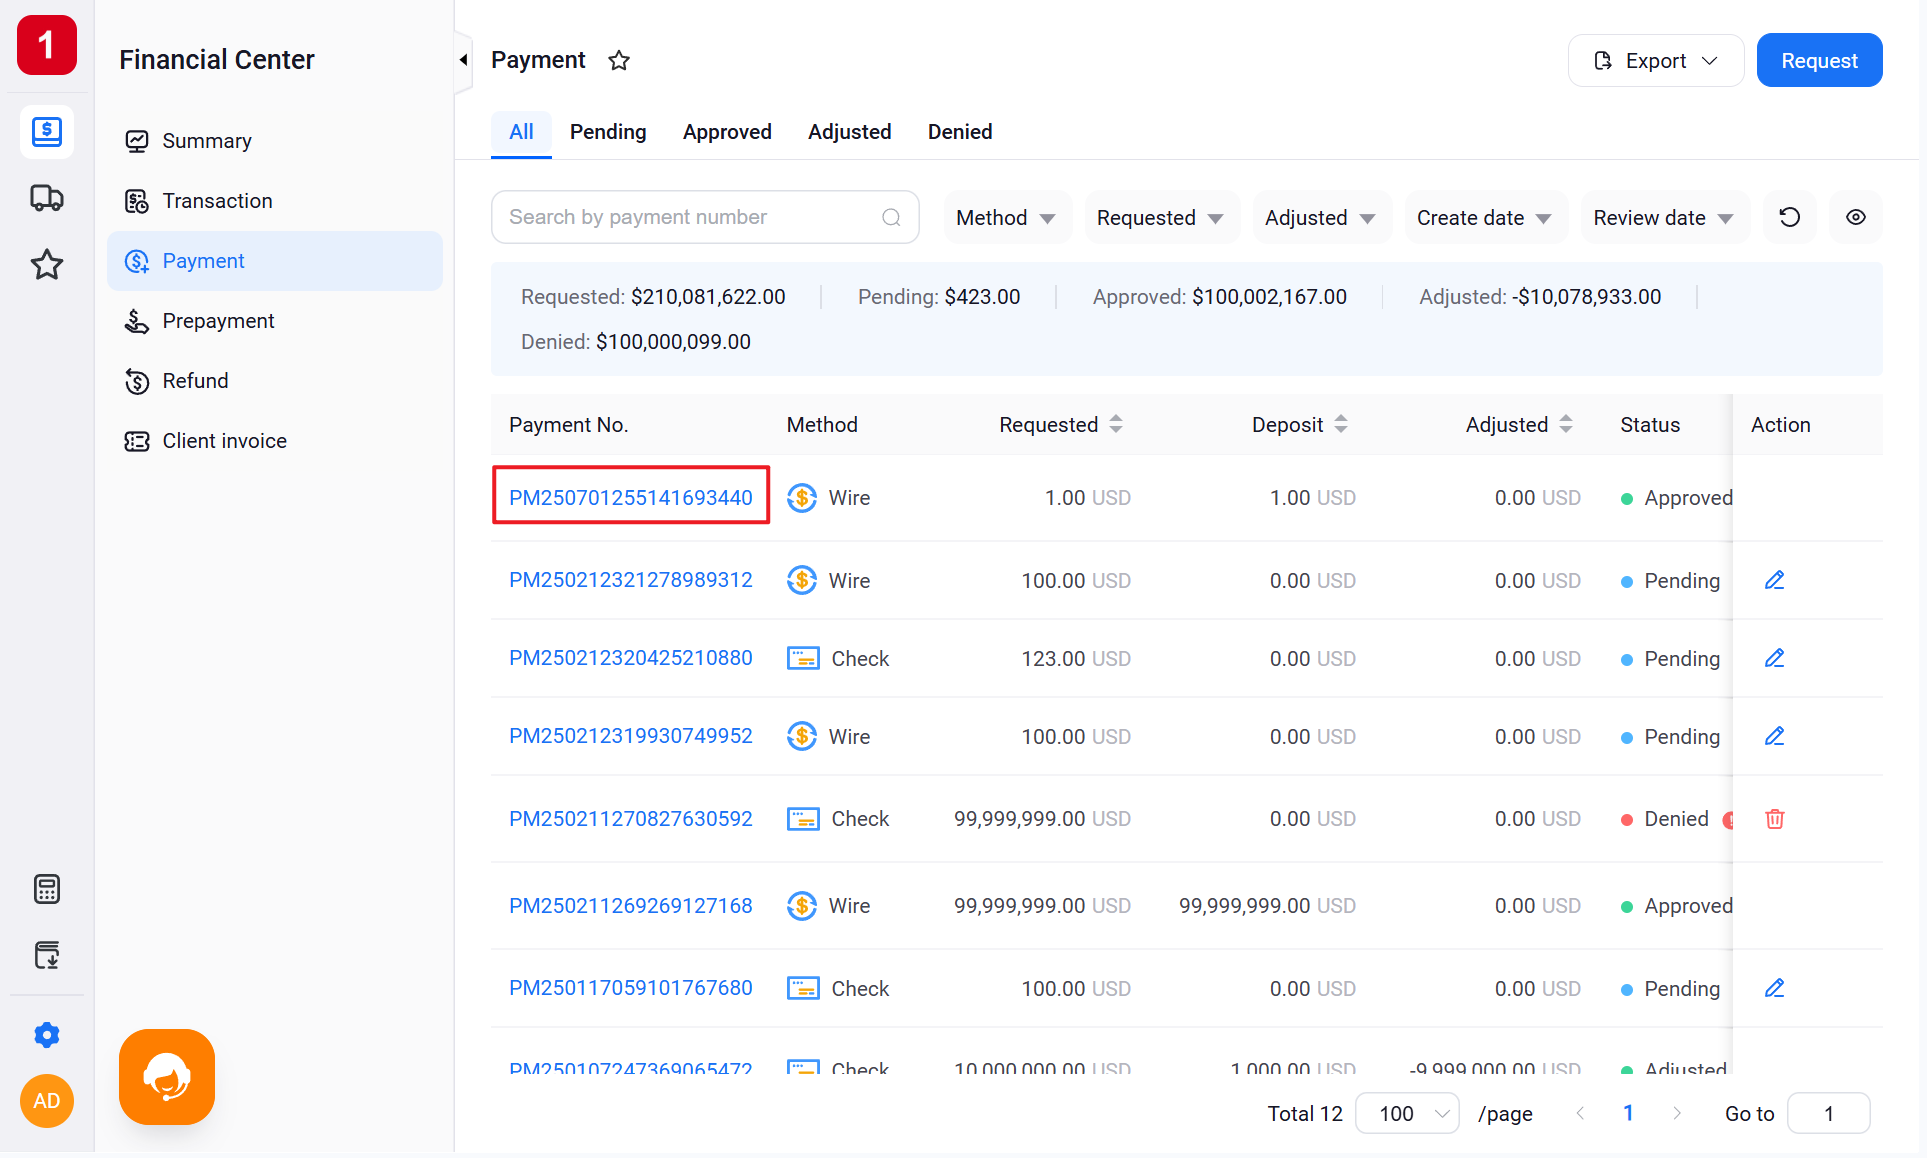The image size is (1927, 1158).
Task: Select Payment in the sidebar
Action: (x=275, y=261)
